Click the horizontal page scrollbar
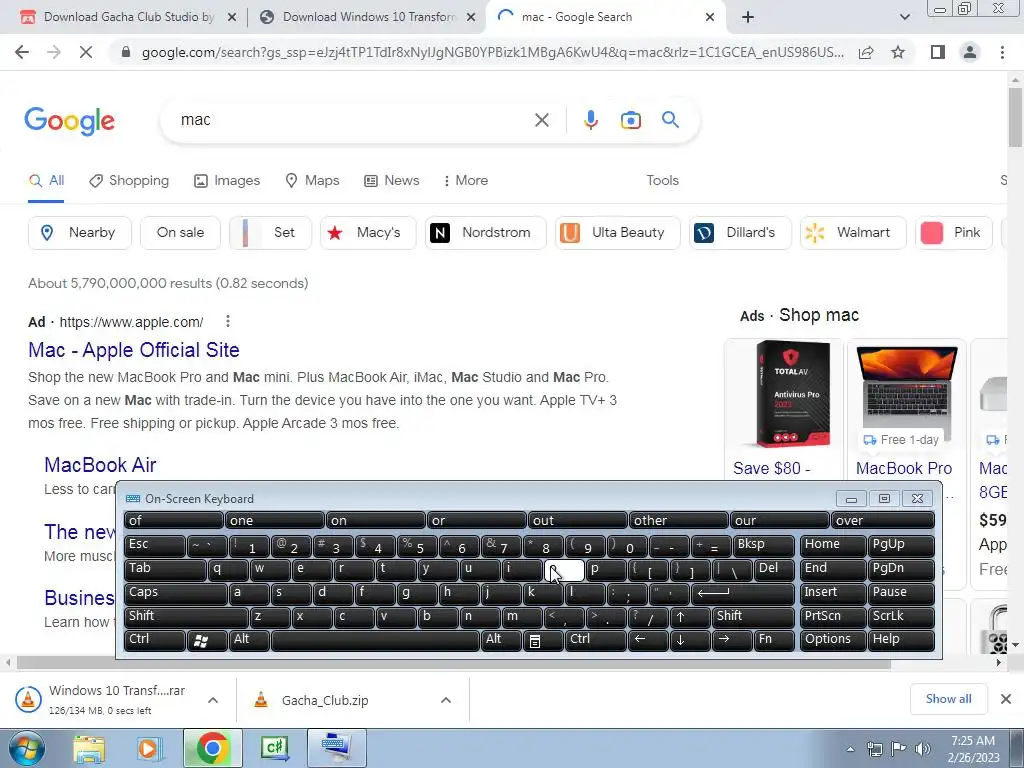Viewport: 1024px width, 768px height. [453, 664]
